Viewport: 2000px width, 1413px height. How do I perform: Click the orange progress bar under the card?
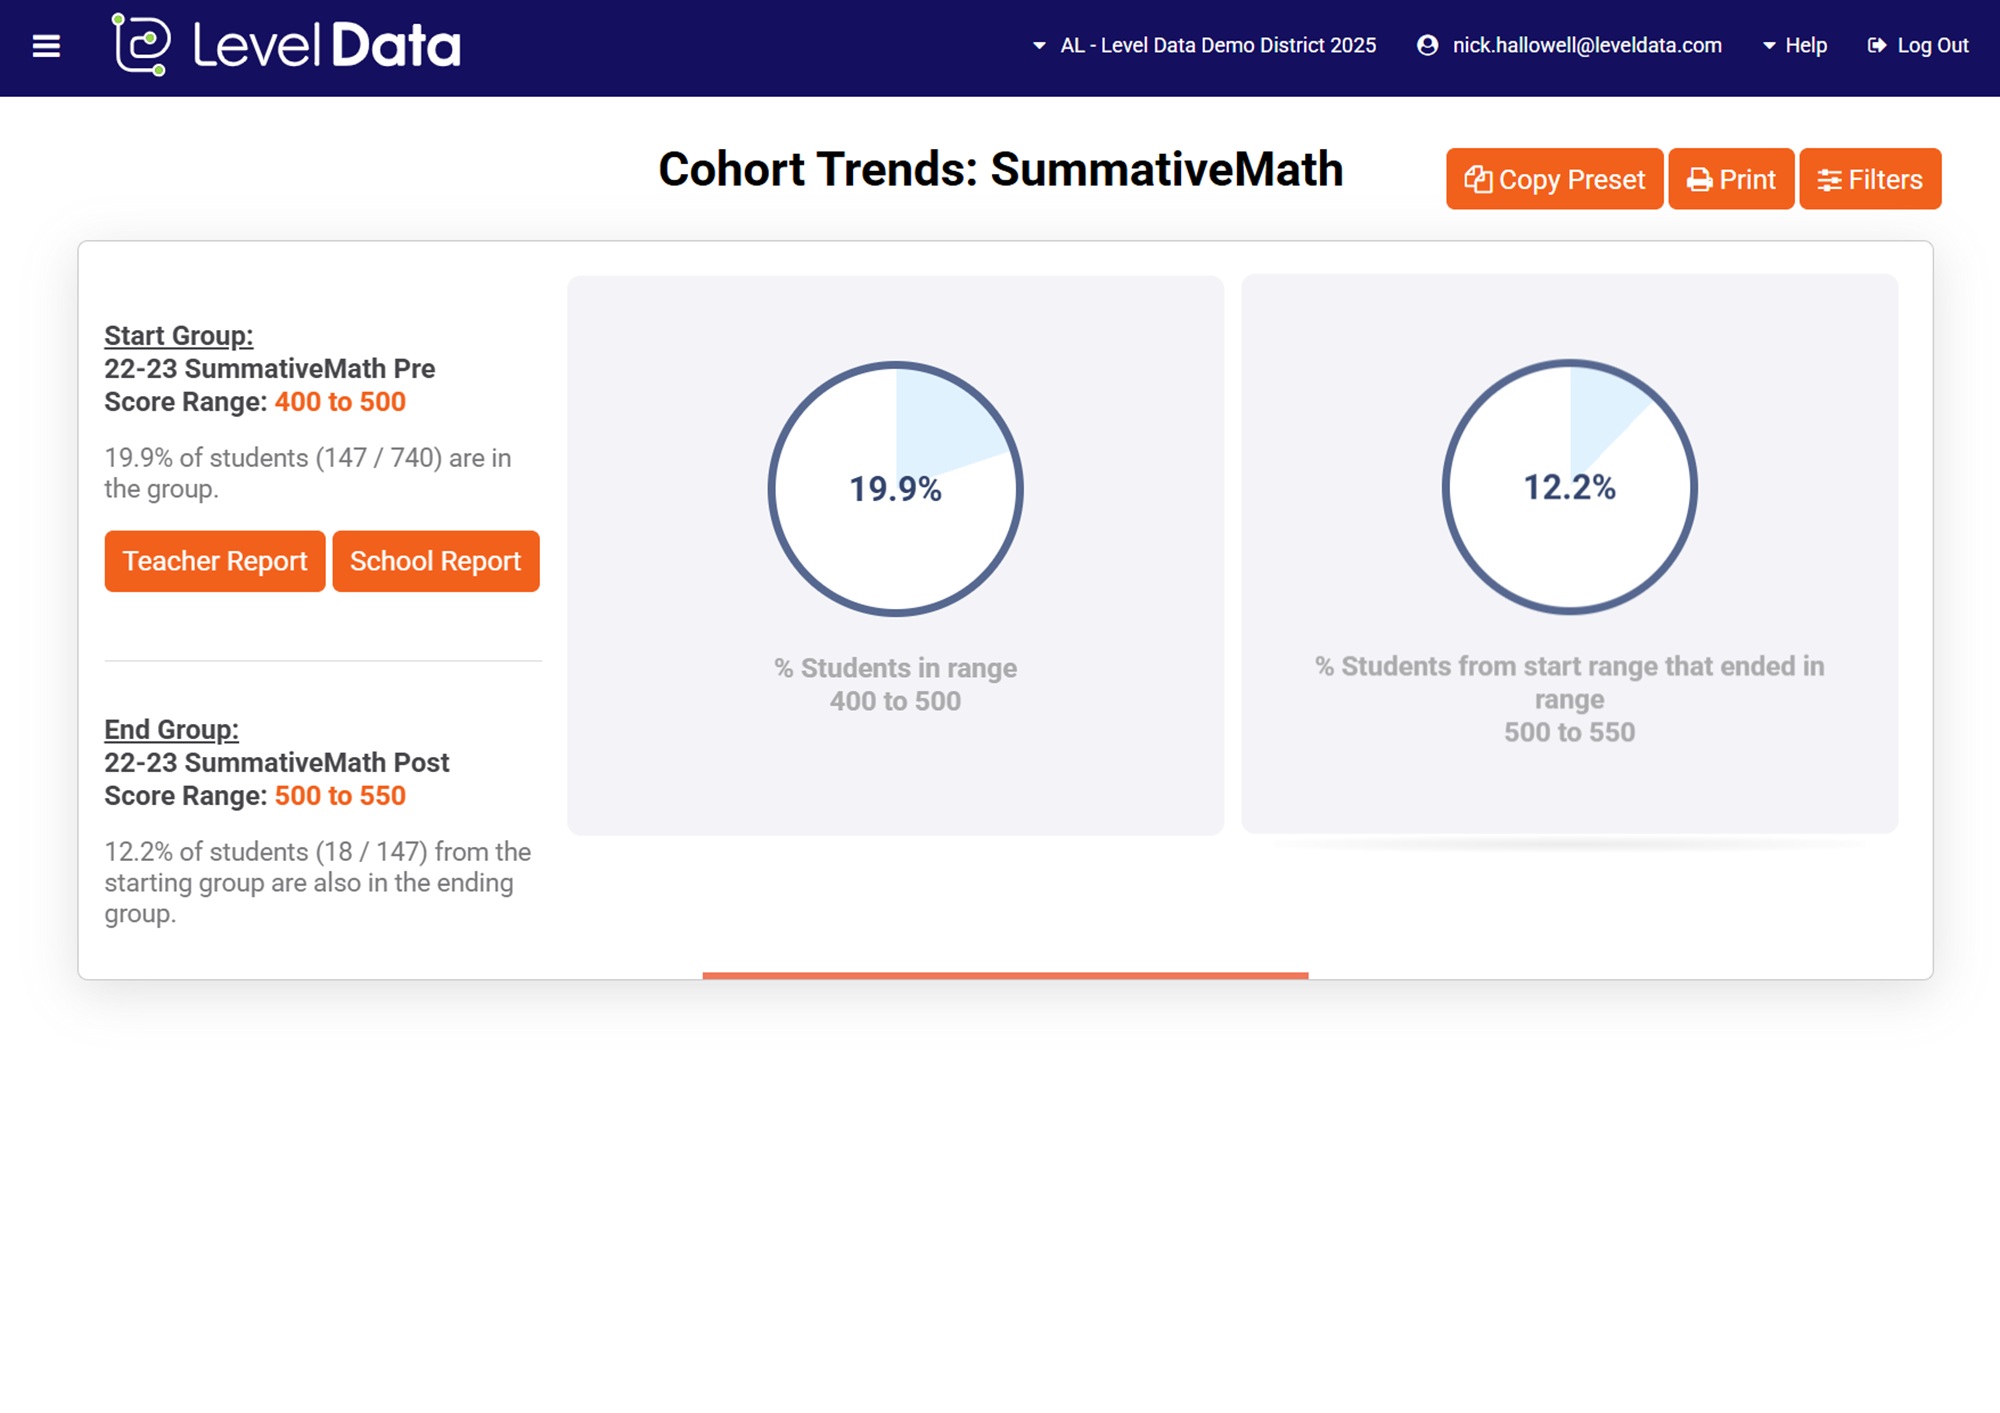[1005, 975]
